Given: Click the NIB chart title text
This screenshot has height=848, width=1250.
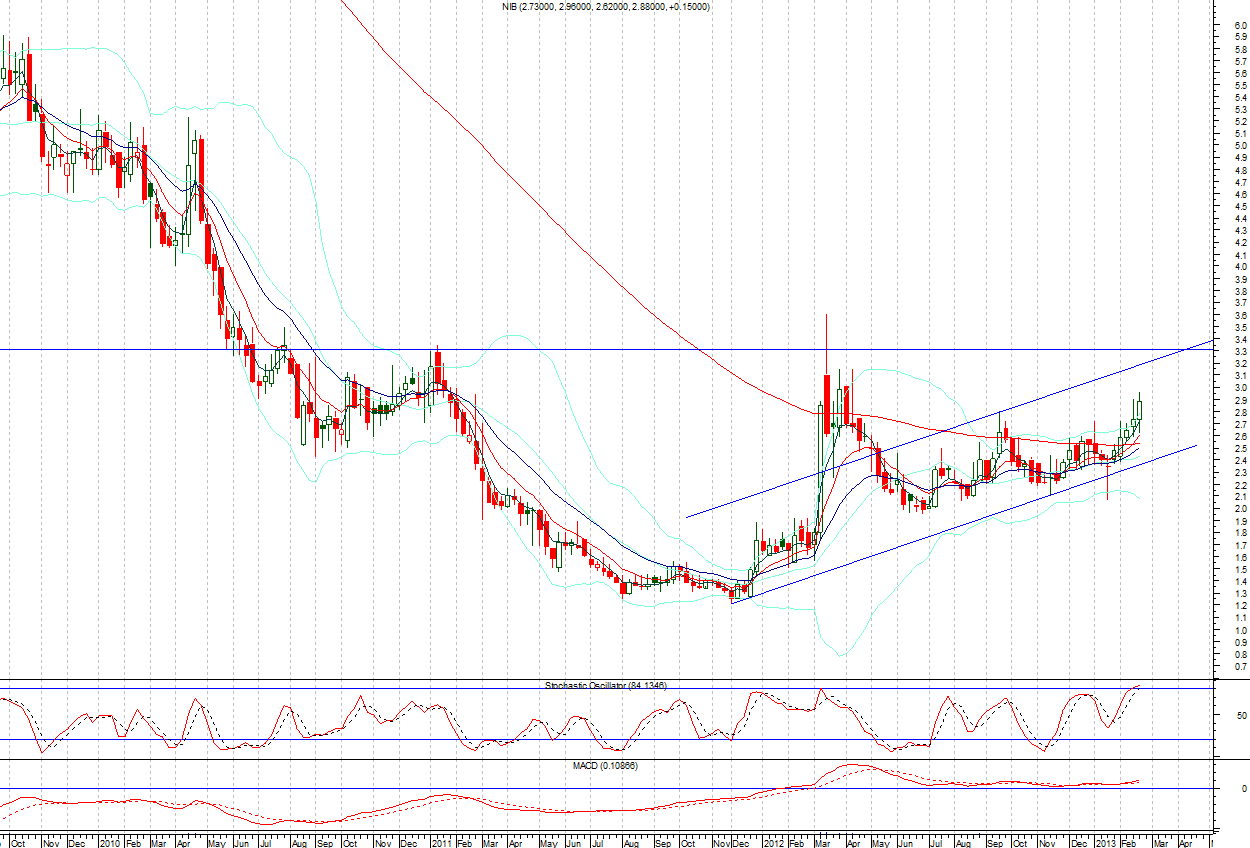Looking at the screenshot, I should [x=606, y=7].
